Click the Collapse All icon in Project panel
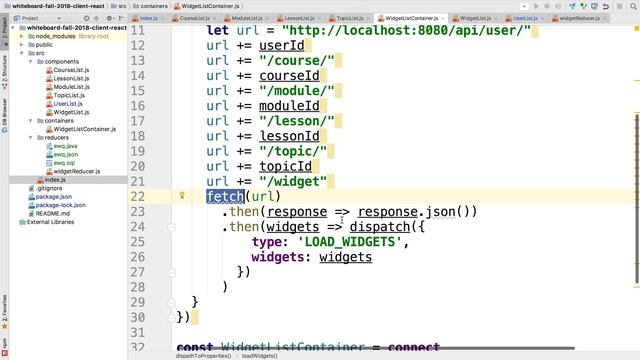The width and height of the screenshot is (640, 360). pyautogui.click(x=97, y=18)
